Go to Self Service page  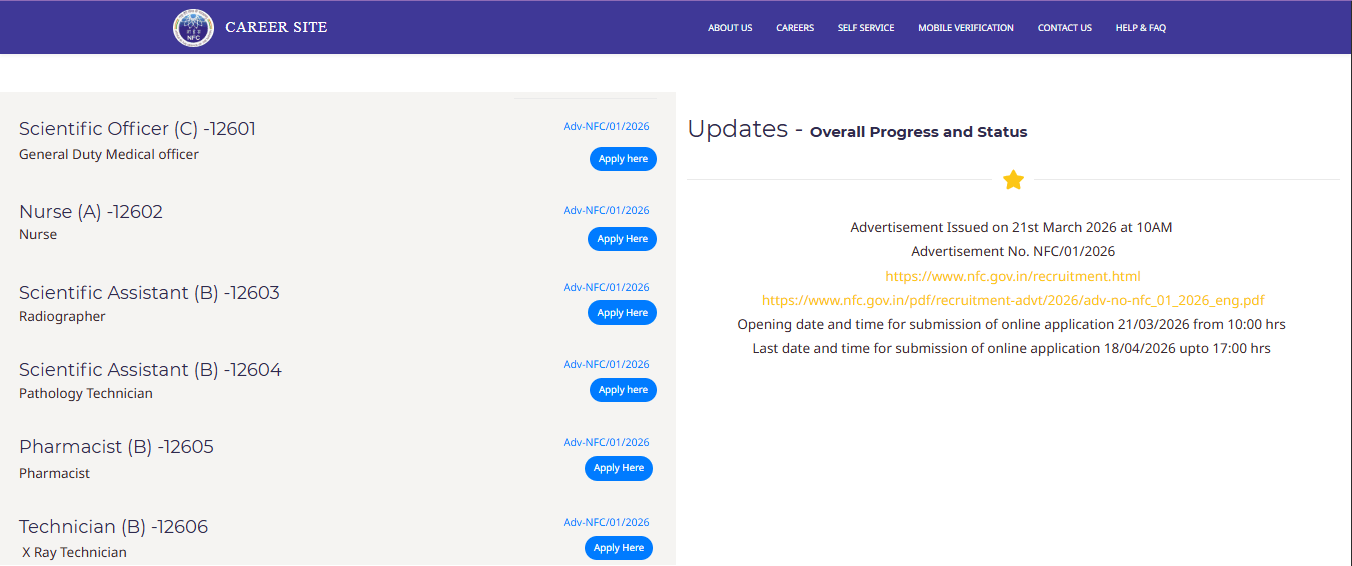tap(866, 28)
